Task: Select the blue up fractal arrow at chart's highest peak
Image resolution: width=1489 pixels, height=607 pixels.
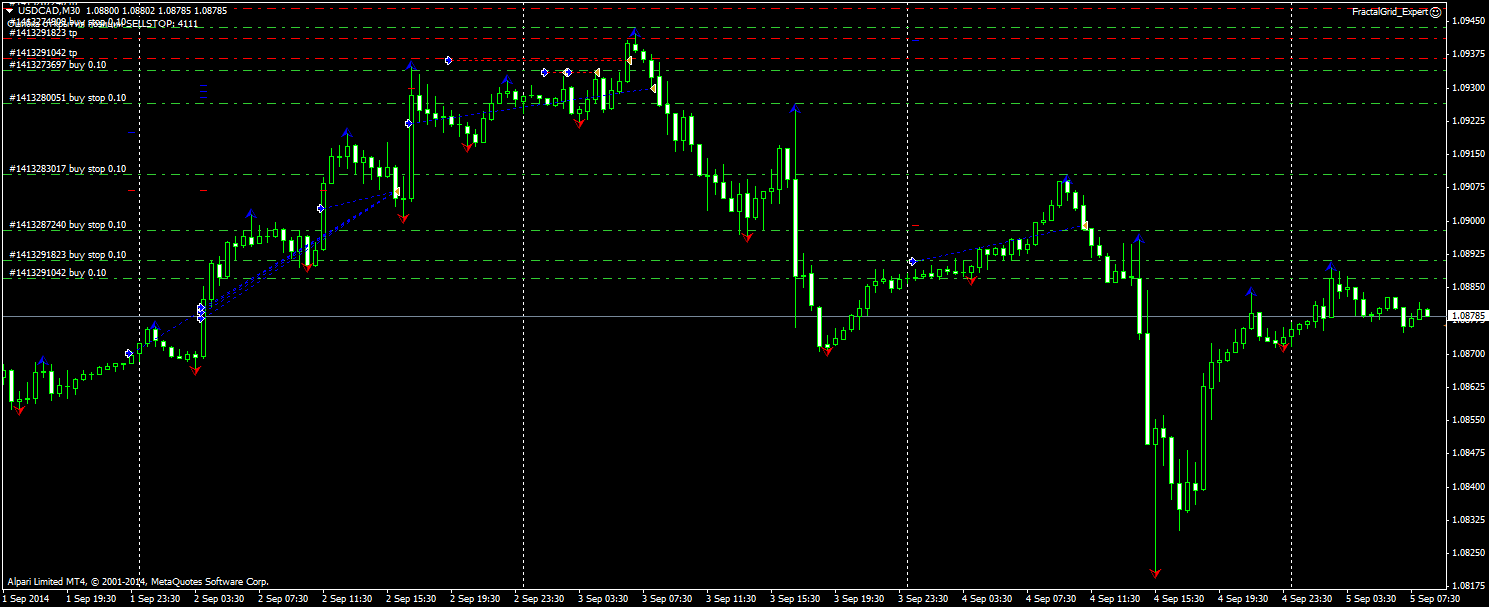Action: [x=633, y=34]
